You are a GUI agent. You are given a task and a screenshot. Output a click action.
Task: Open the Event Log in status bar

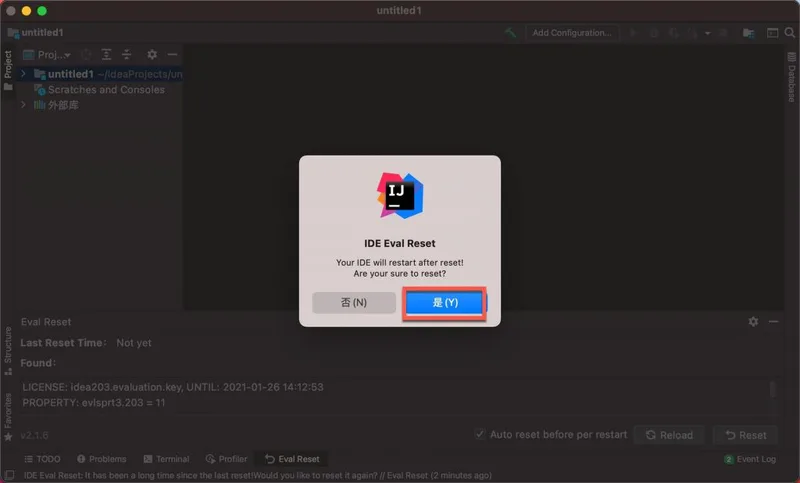coord(749,459)
